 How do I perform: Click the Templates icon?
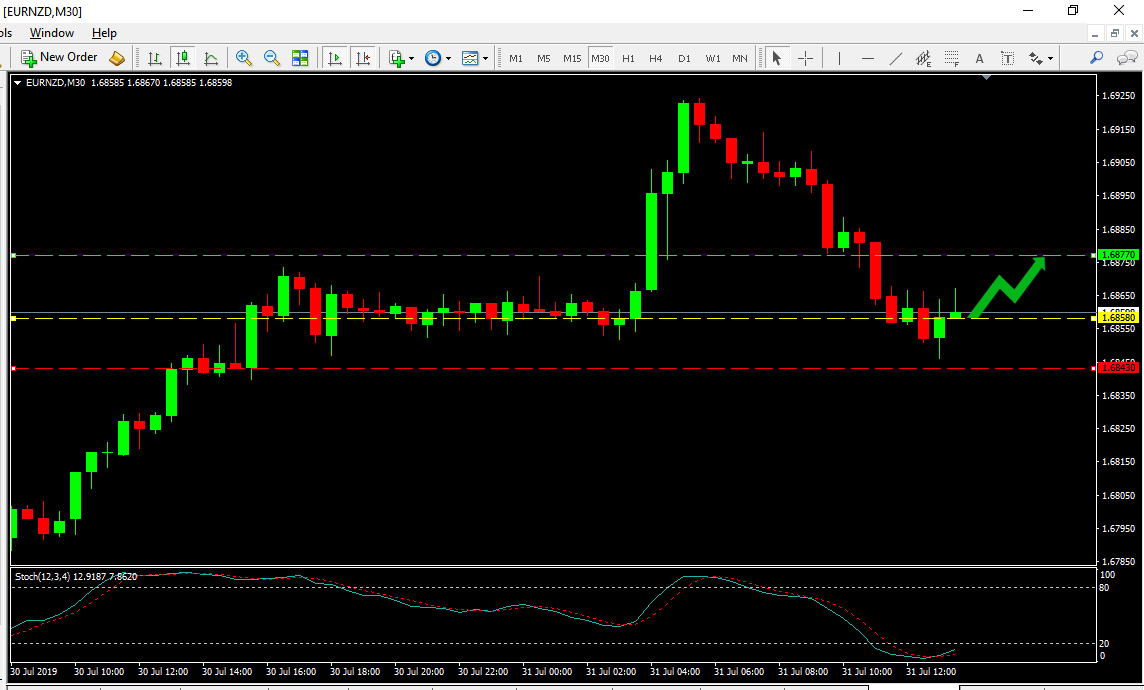[x=471, y=58]
